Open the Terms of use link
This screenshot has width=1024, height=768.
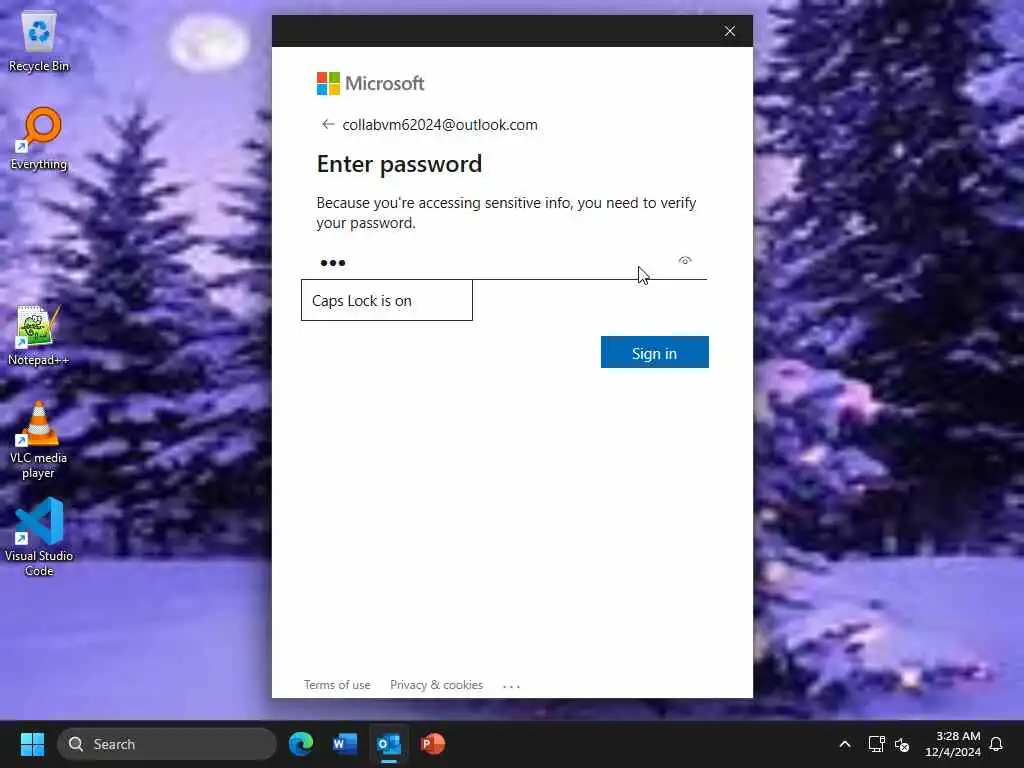[337, 685]
